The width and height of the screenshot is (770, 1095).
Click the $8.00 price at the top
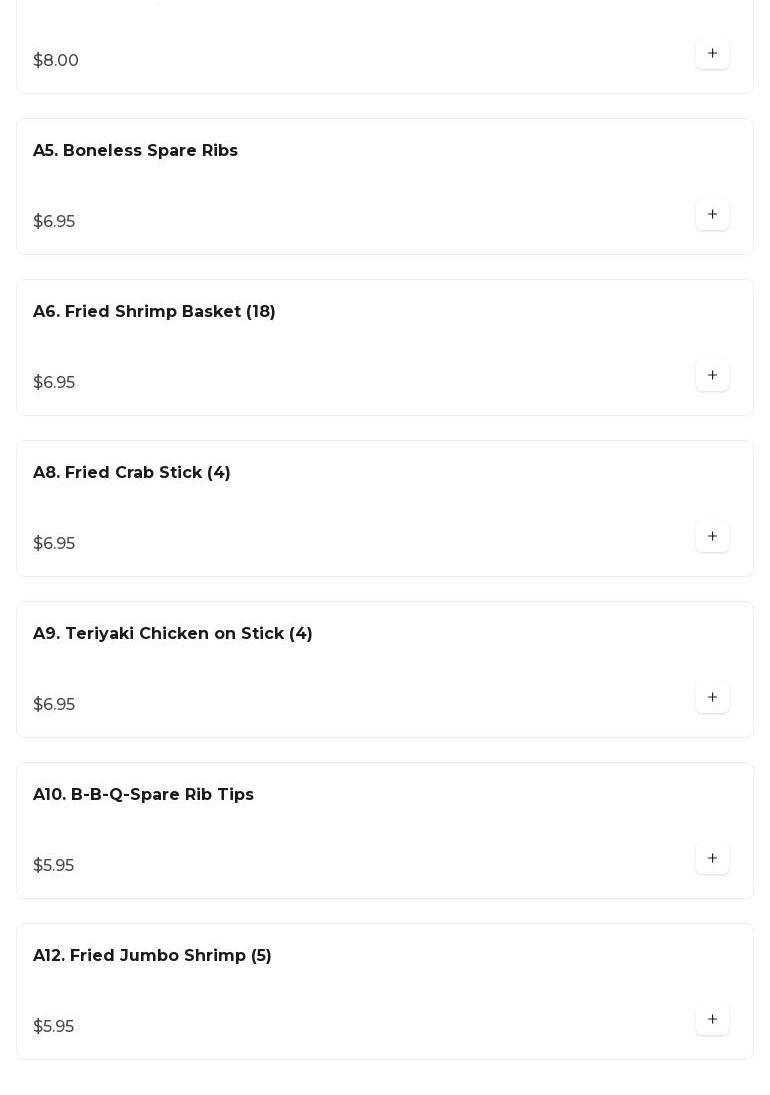pyautogui.click(x=56, y=61)
